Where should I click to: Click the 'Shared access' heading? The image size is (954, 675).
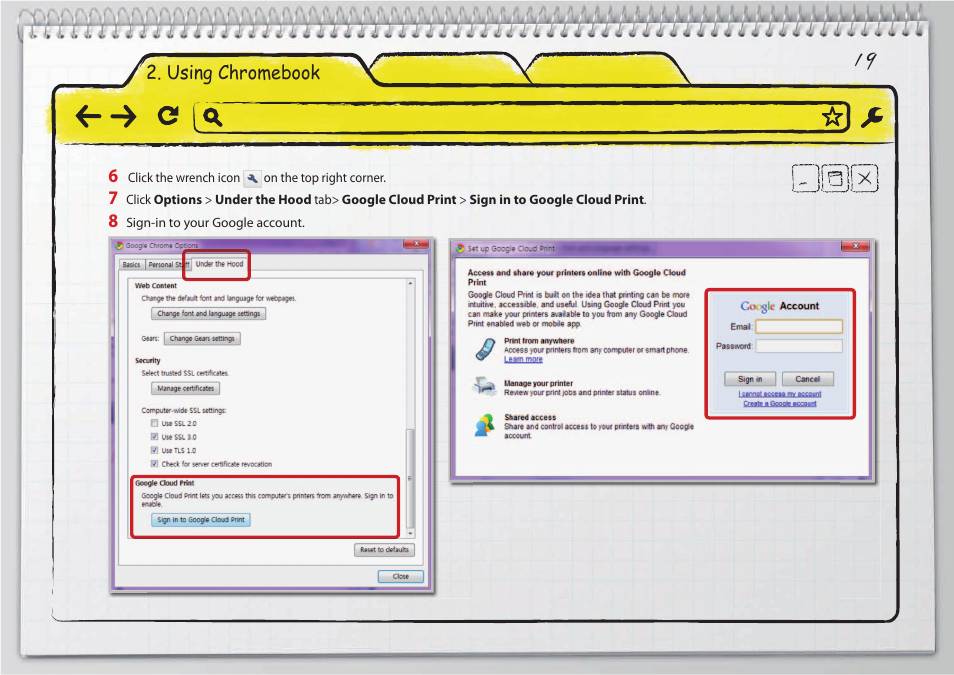(530, 418)
